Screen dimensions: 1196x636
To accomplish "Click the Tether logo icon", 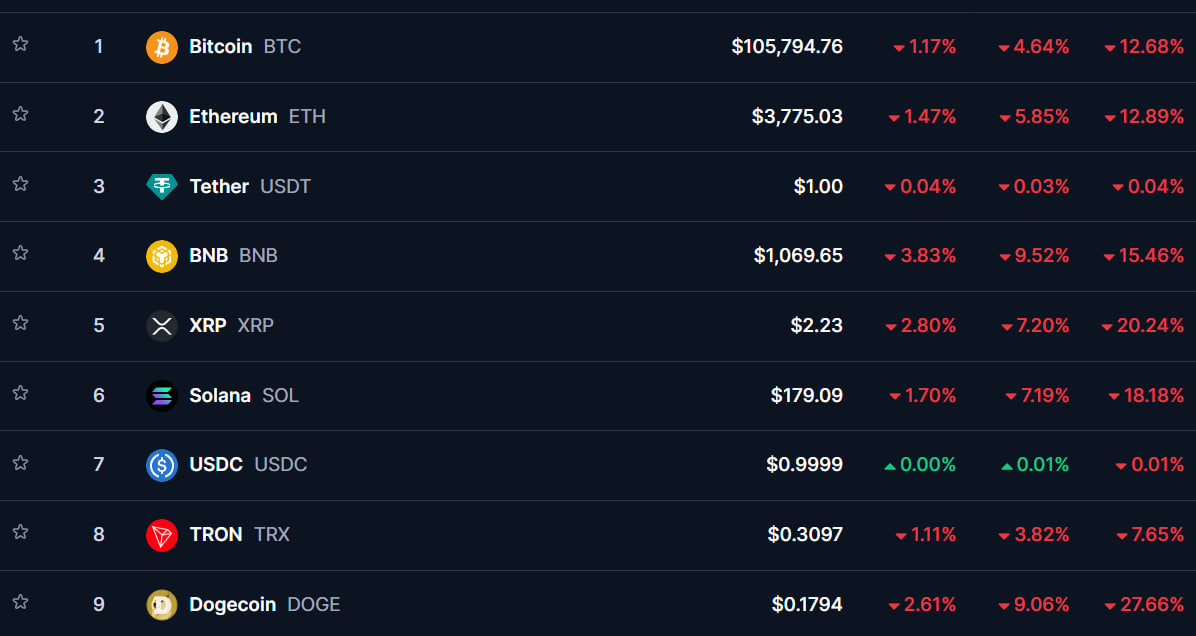I will click(x=162, y=187).
